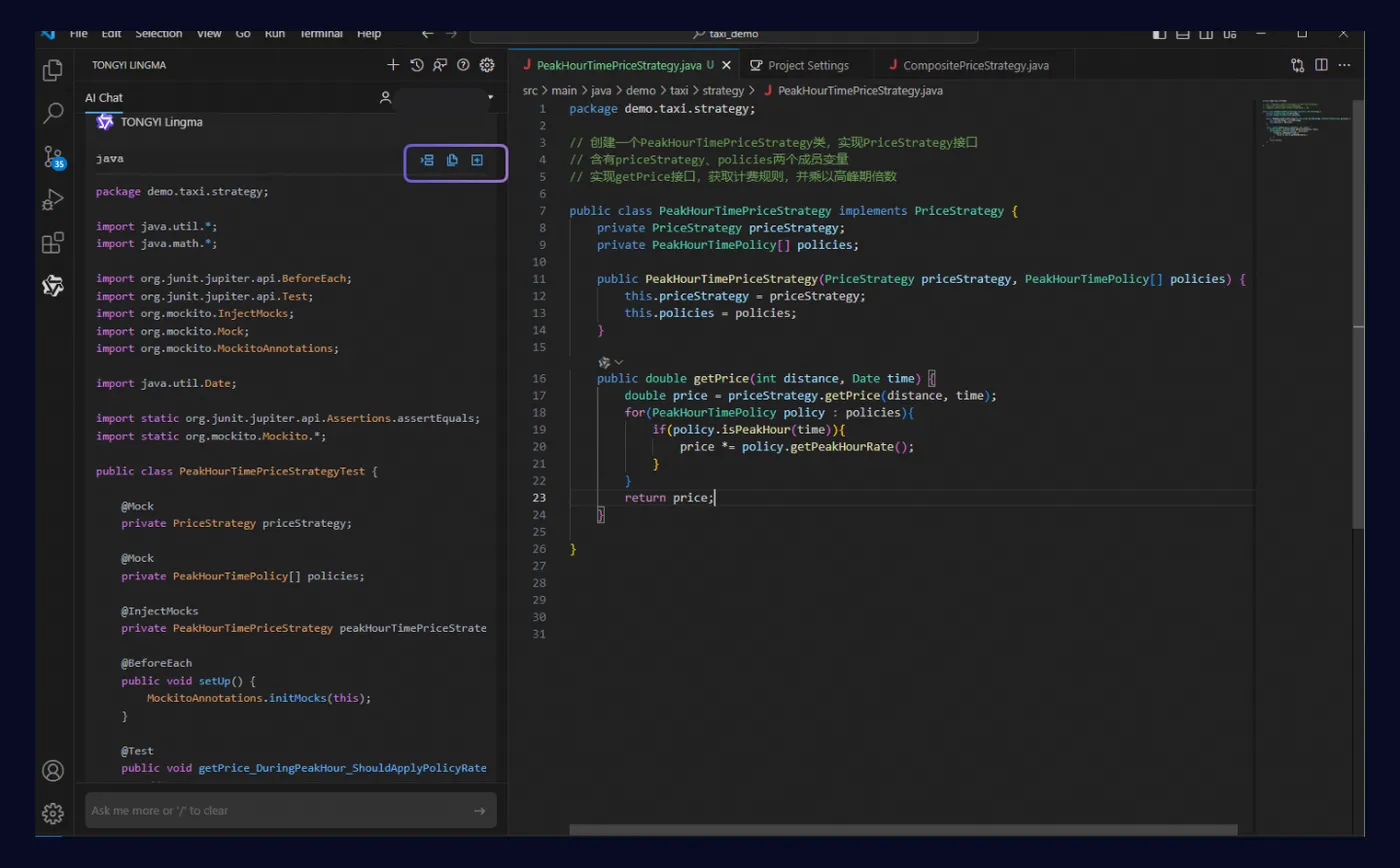The image size is (1400, 868).
Task: Toggle the bottom panel layout button
Action: [1183, 34]
